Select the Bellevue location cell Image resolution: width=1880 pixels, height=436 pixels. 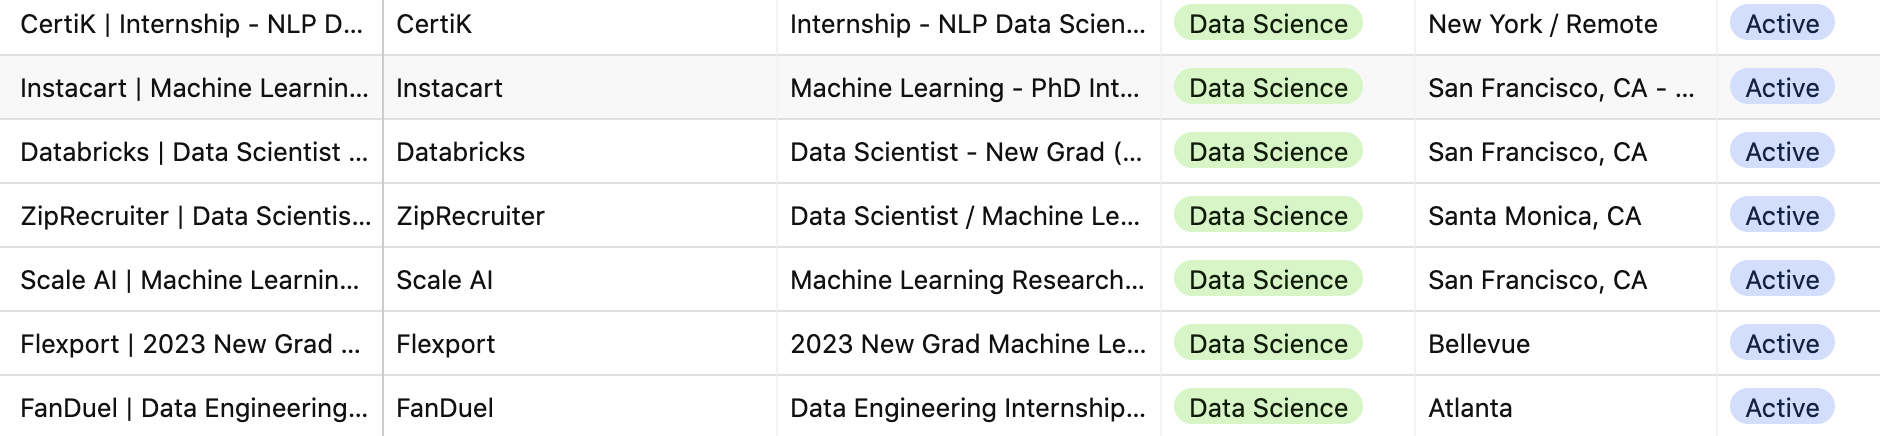1566,344
